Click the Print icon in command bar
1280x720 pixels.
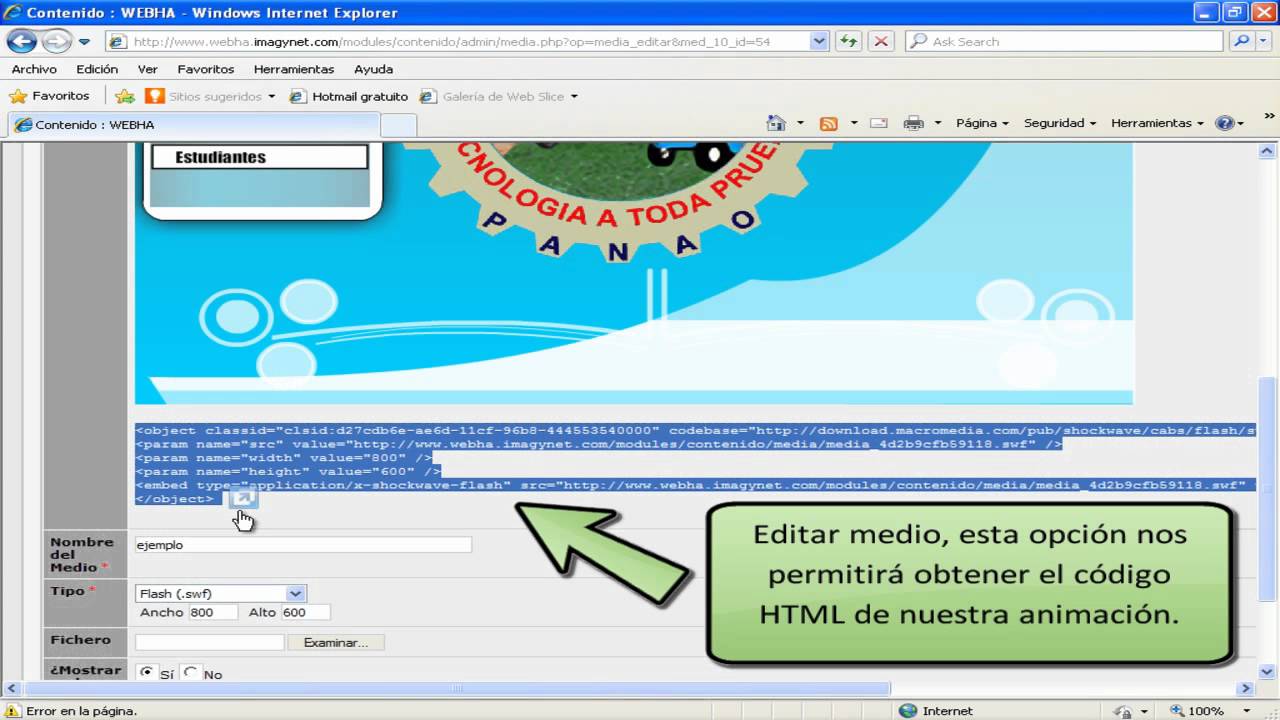pyautogui.click(x=913, y=123)
